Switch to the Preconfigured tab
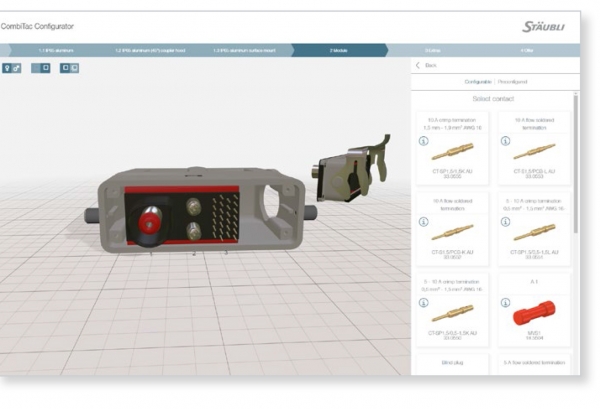This screenshot has width=600, height=409. tap(513, 80)
